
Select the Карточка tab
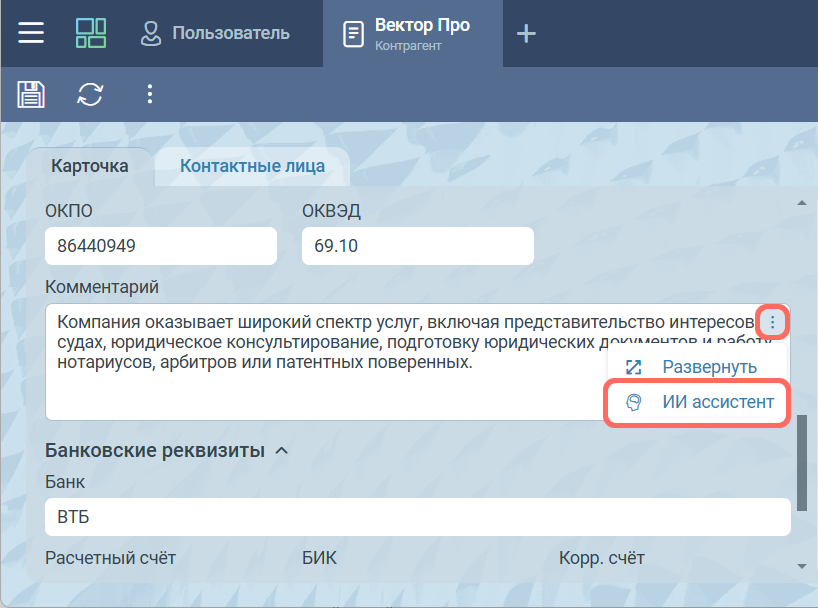coord(90,166)
